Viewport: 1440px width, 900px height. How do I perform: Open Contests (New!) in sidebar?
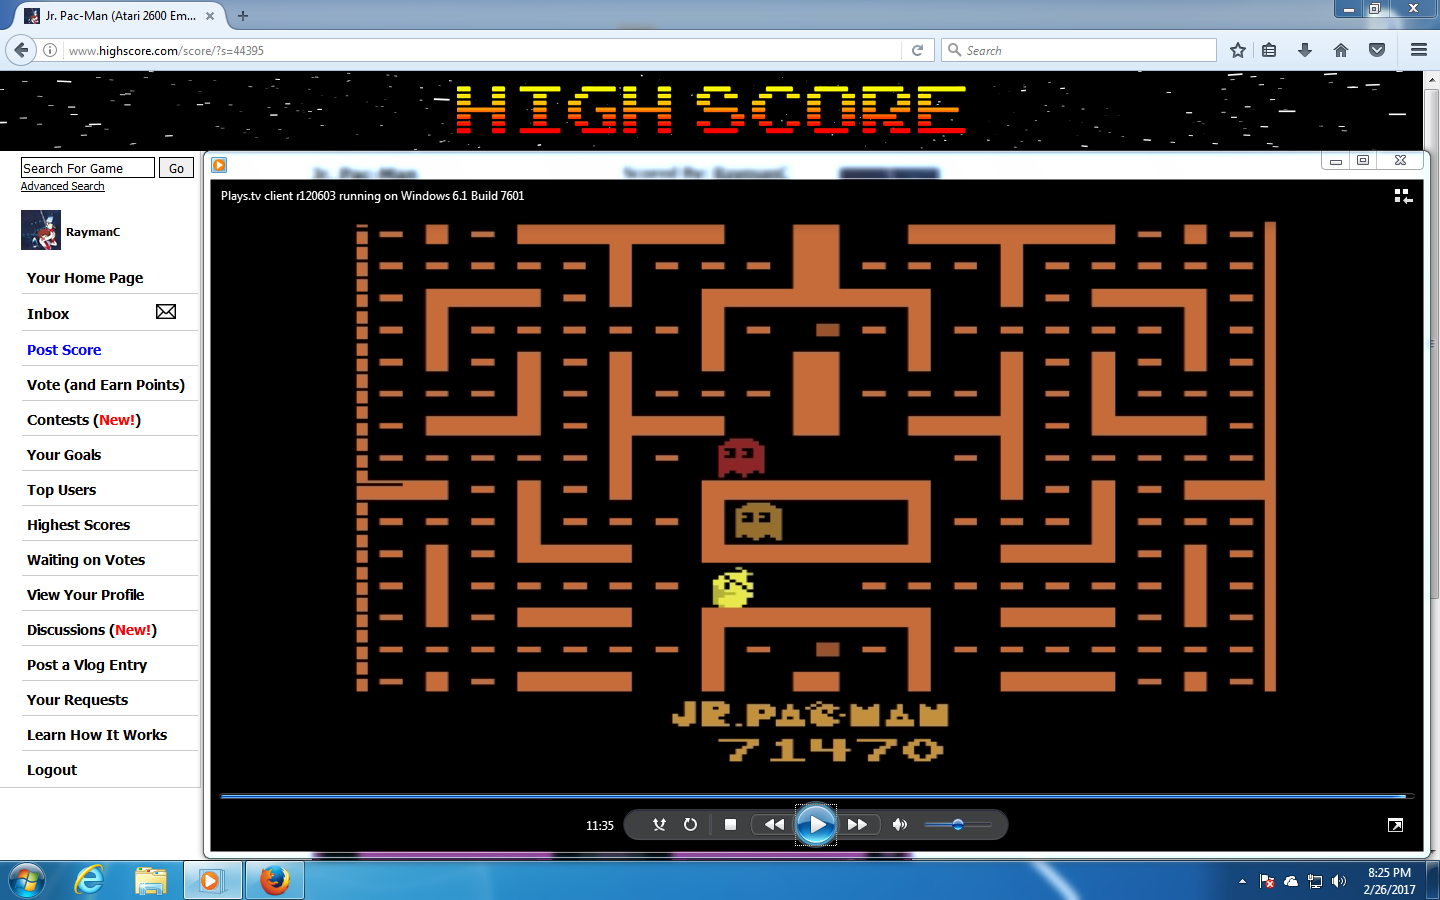click(x=84, y=420)
